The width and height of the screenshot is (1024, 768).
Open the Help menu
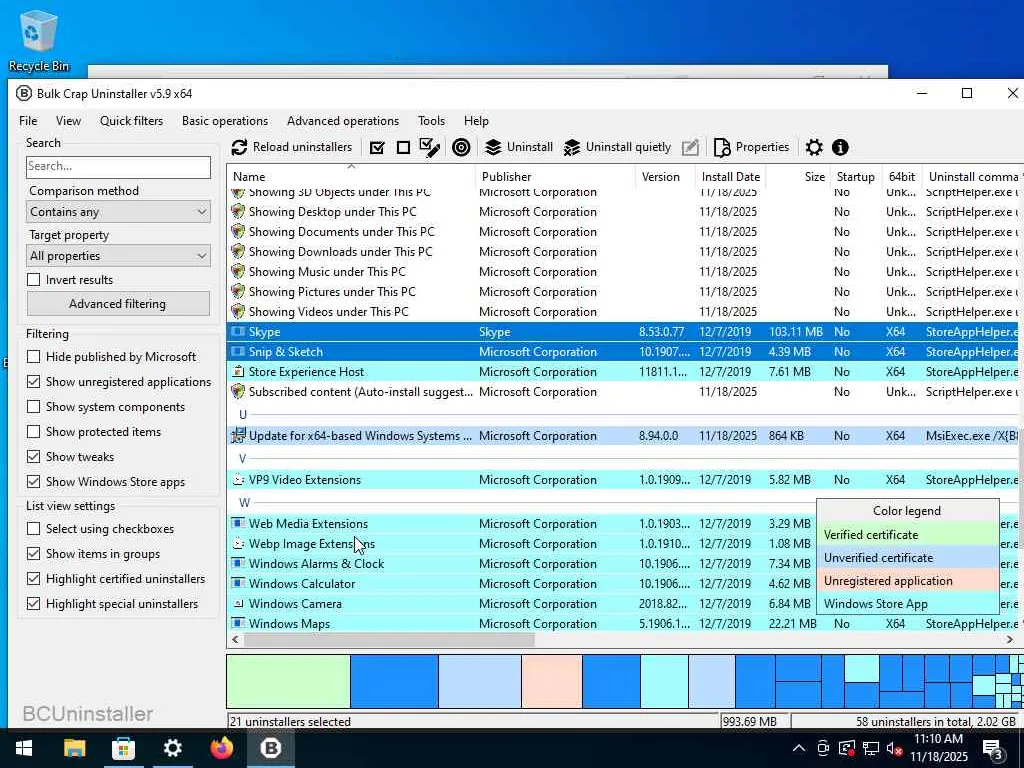(x=476, y=121)
